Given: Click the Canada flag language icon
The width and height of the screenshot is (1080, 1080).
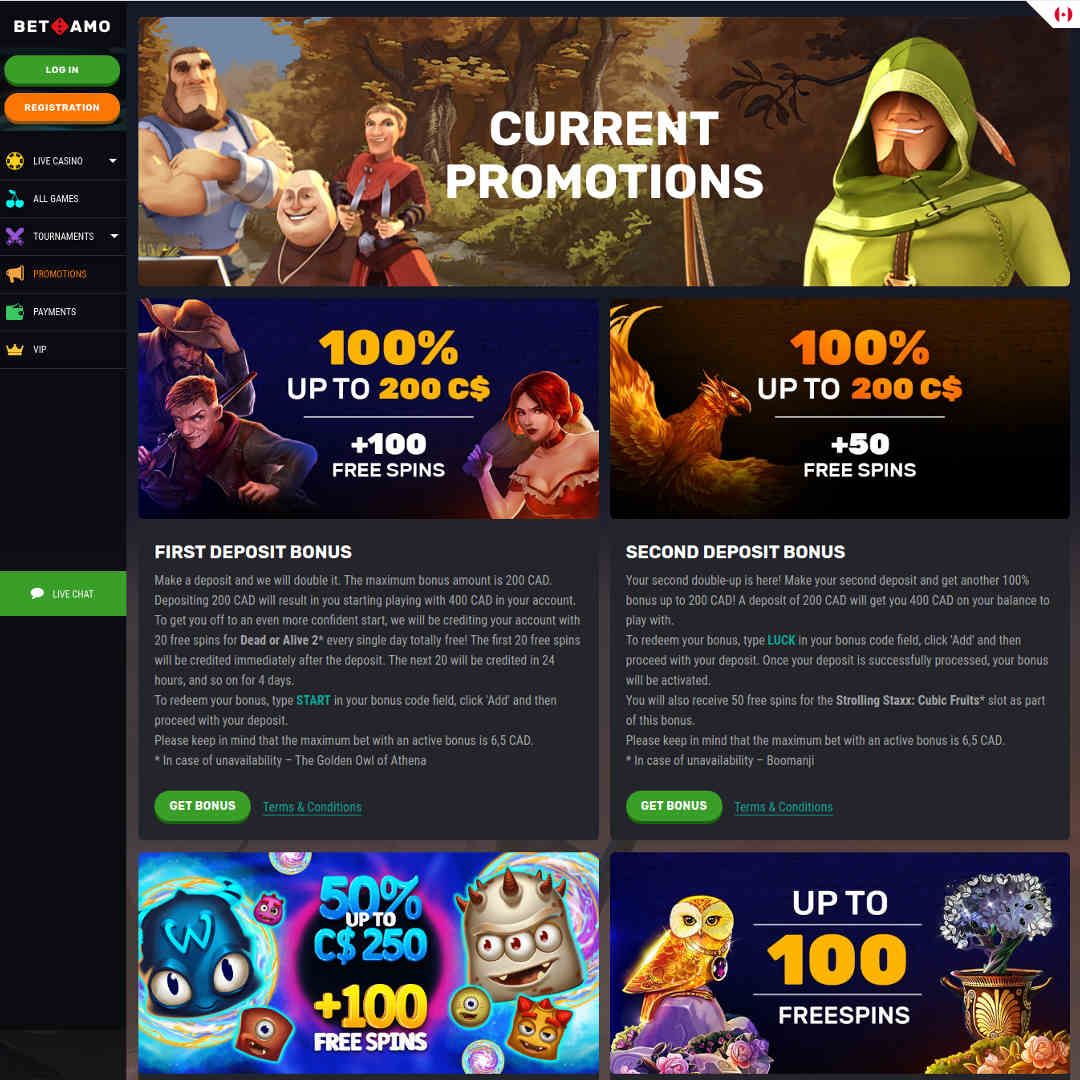Looking at the screenshot, I should click(x=1063, y=13).
